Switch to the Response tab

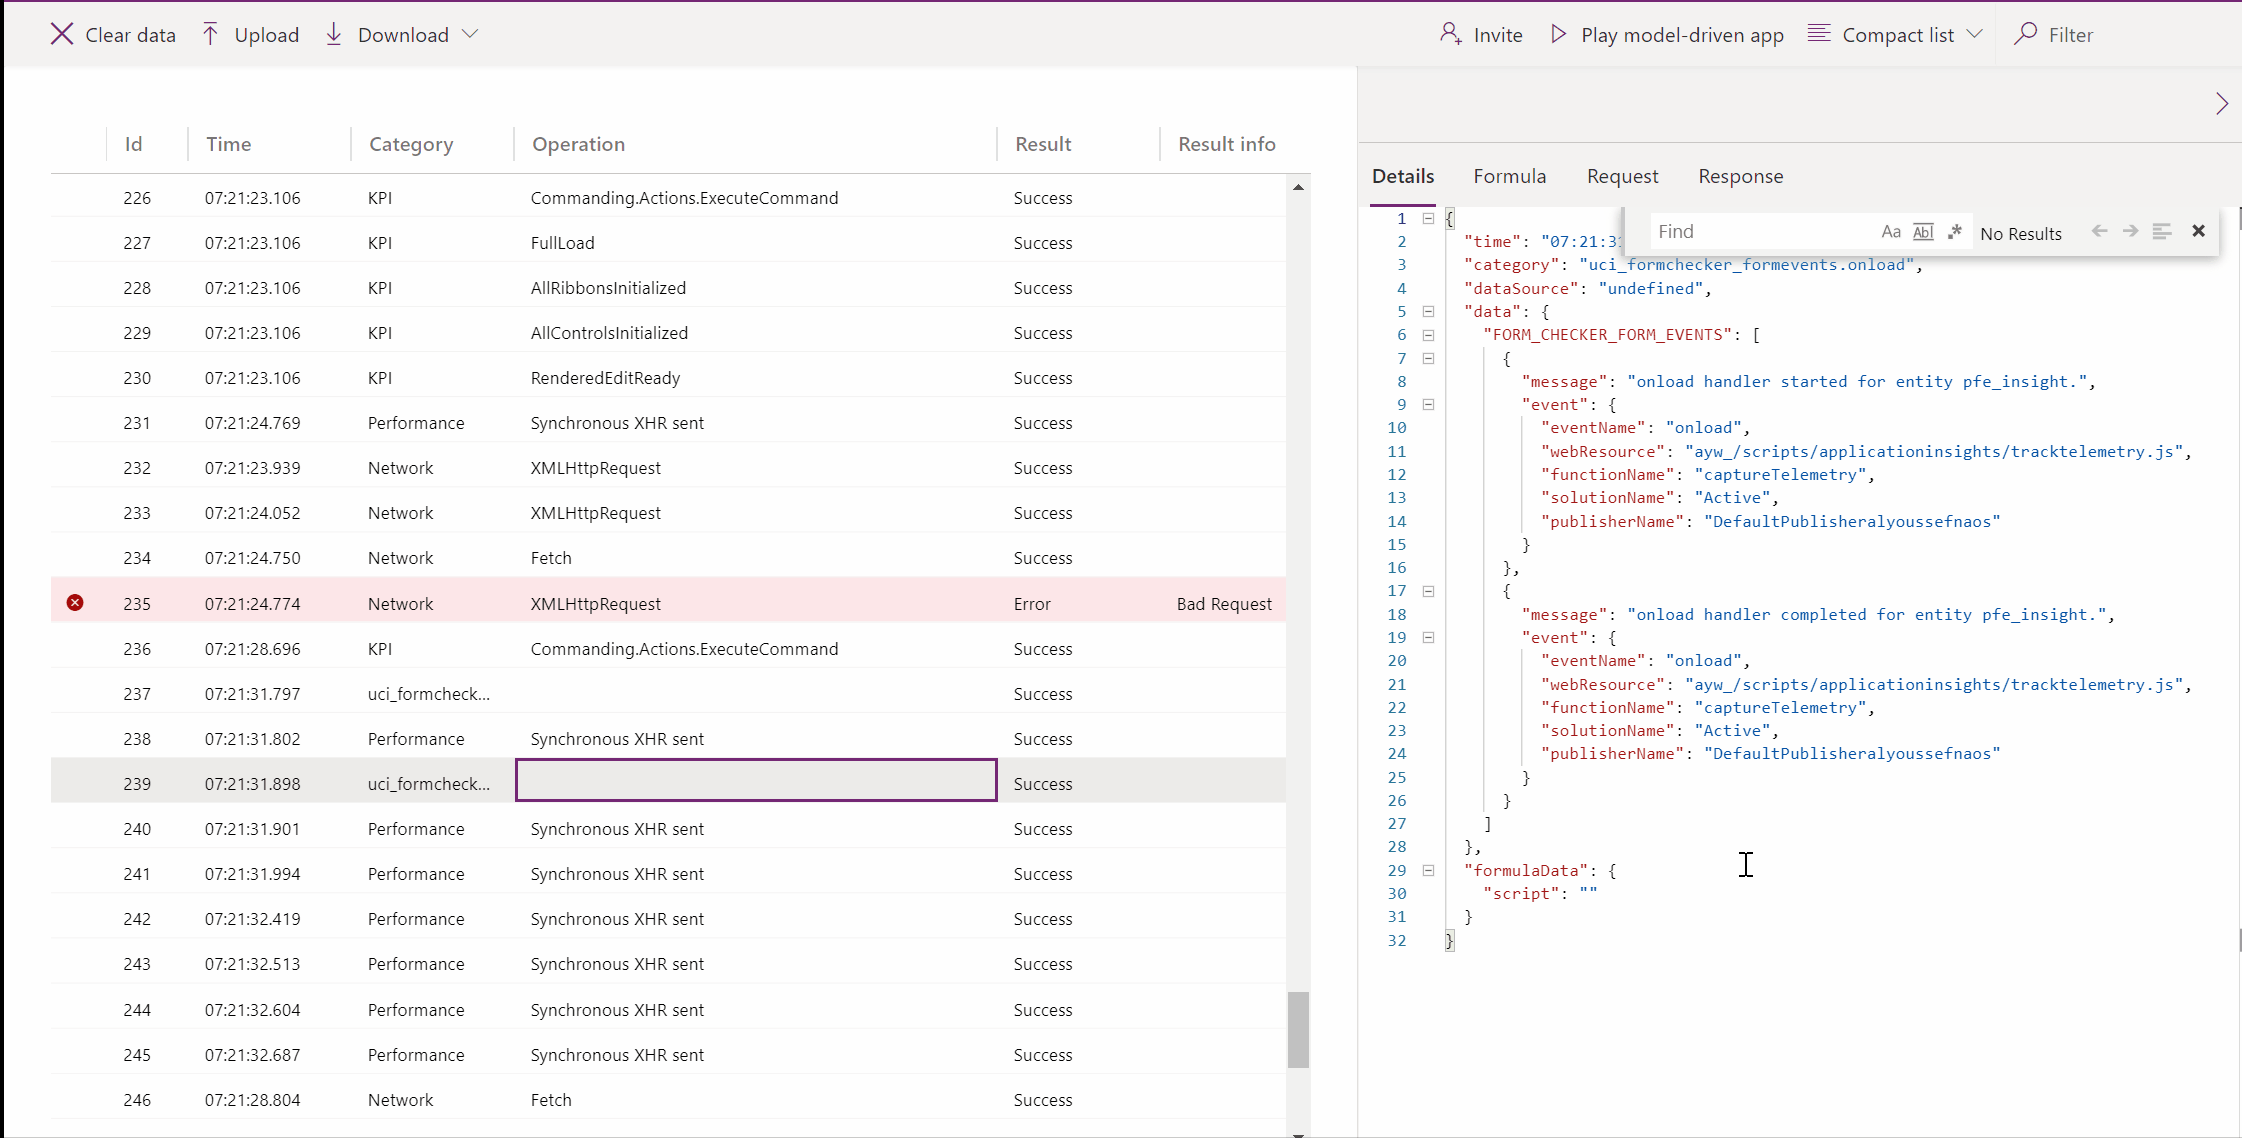pos(1740,176)
